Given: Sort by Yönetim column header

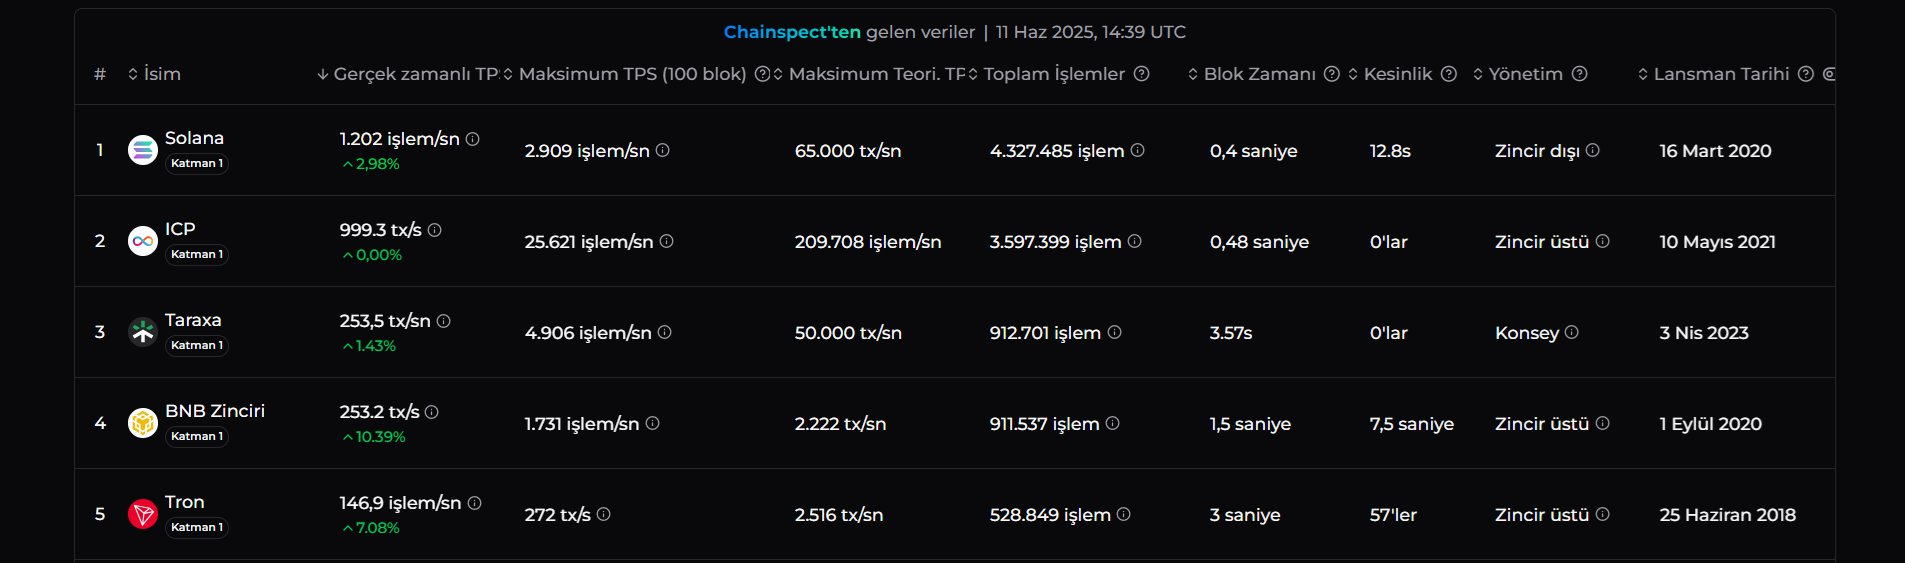Looking at the screenshot, I should pos(1518,74).
